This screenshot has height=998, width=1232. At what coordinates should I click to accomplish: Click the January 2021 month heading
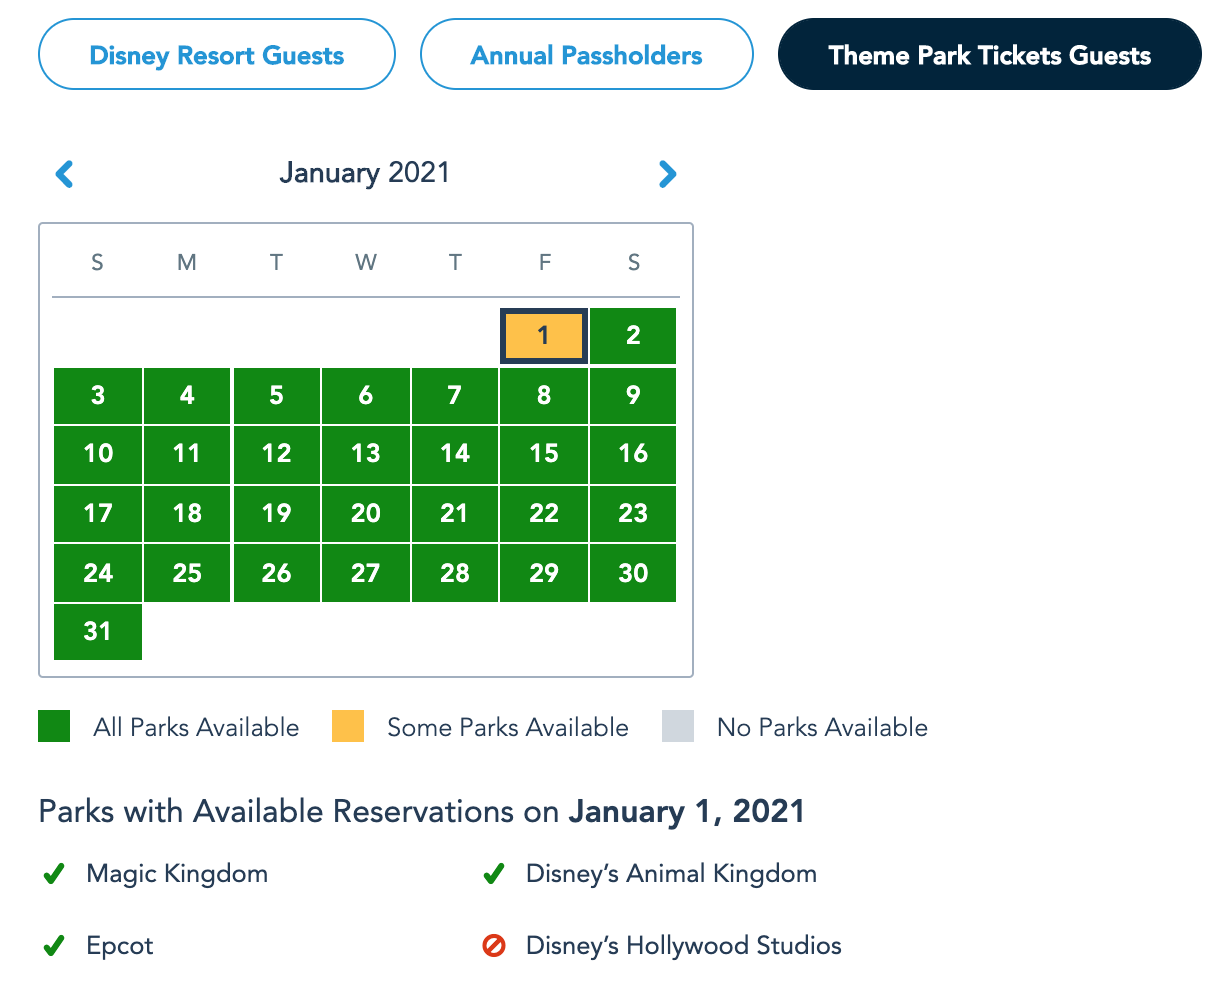click(x=365, y=173)
